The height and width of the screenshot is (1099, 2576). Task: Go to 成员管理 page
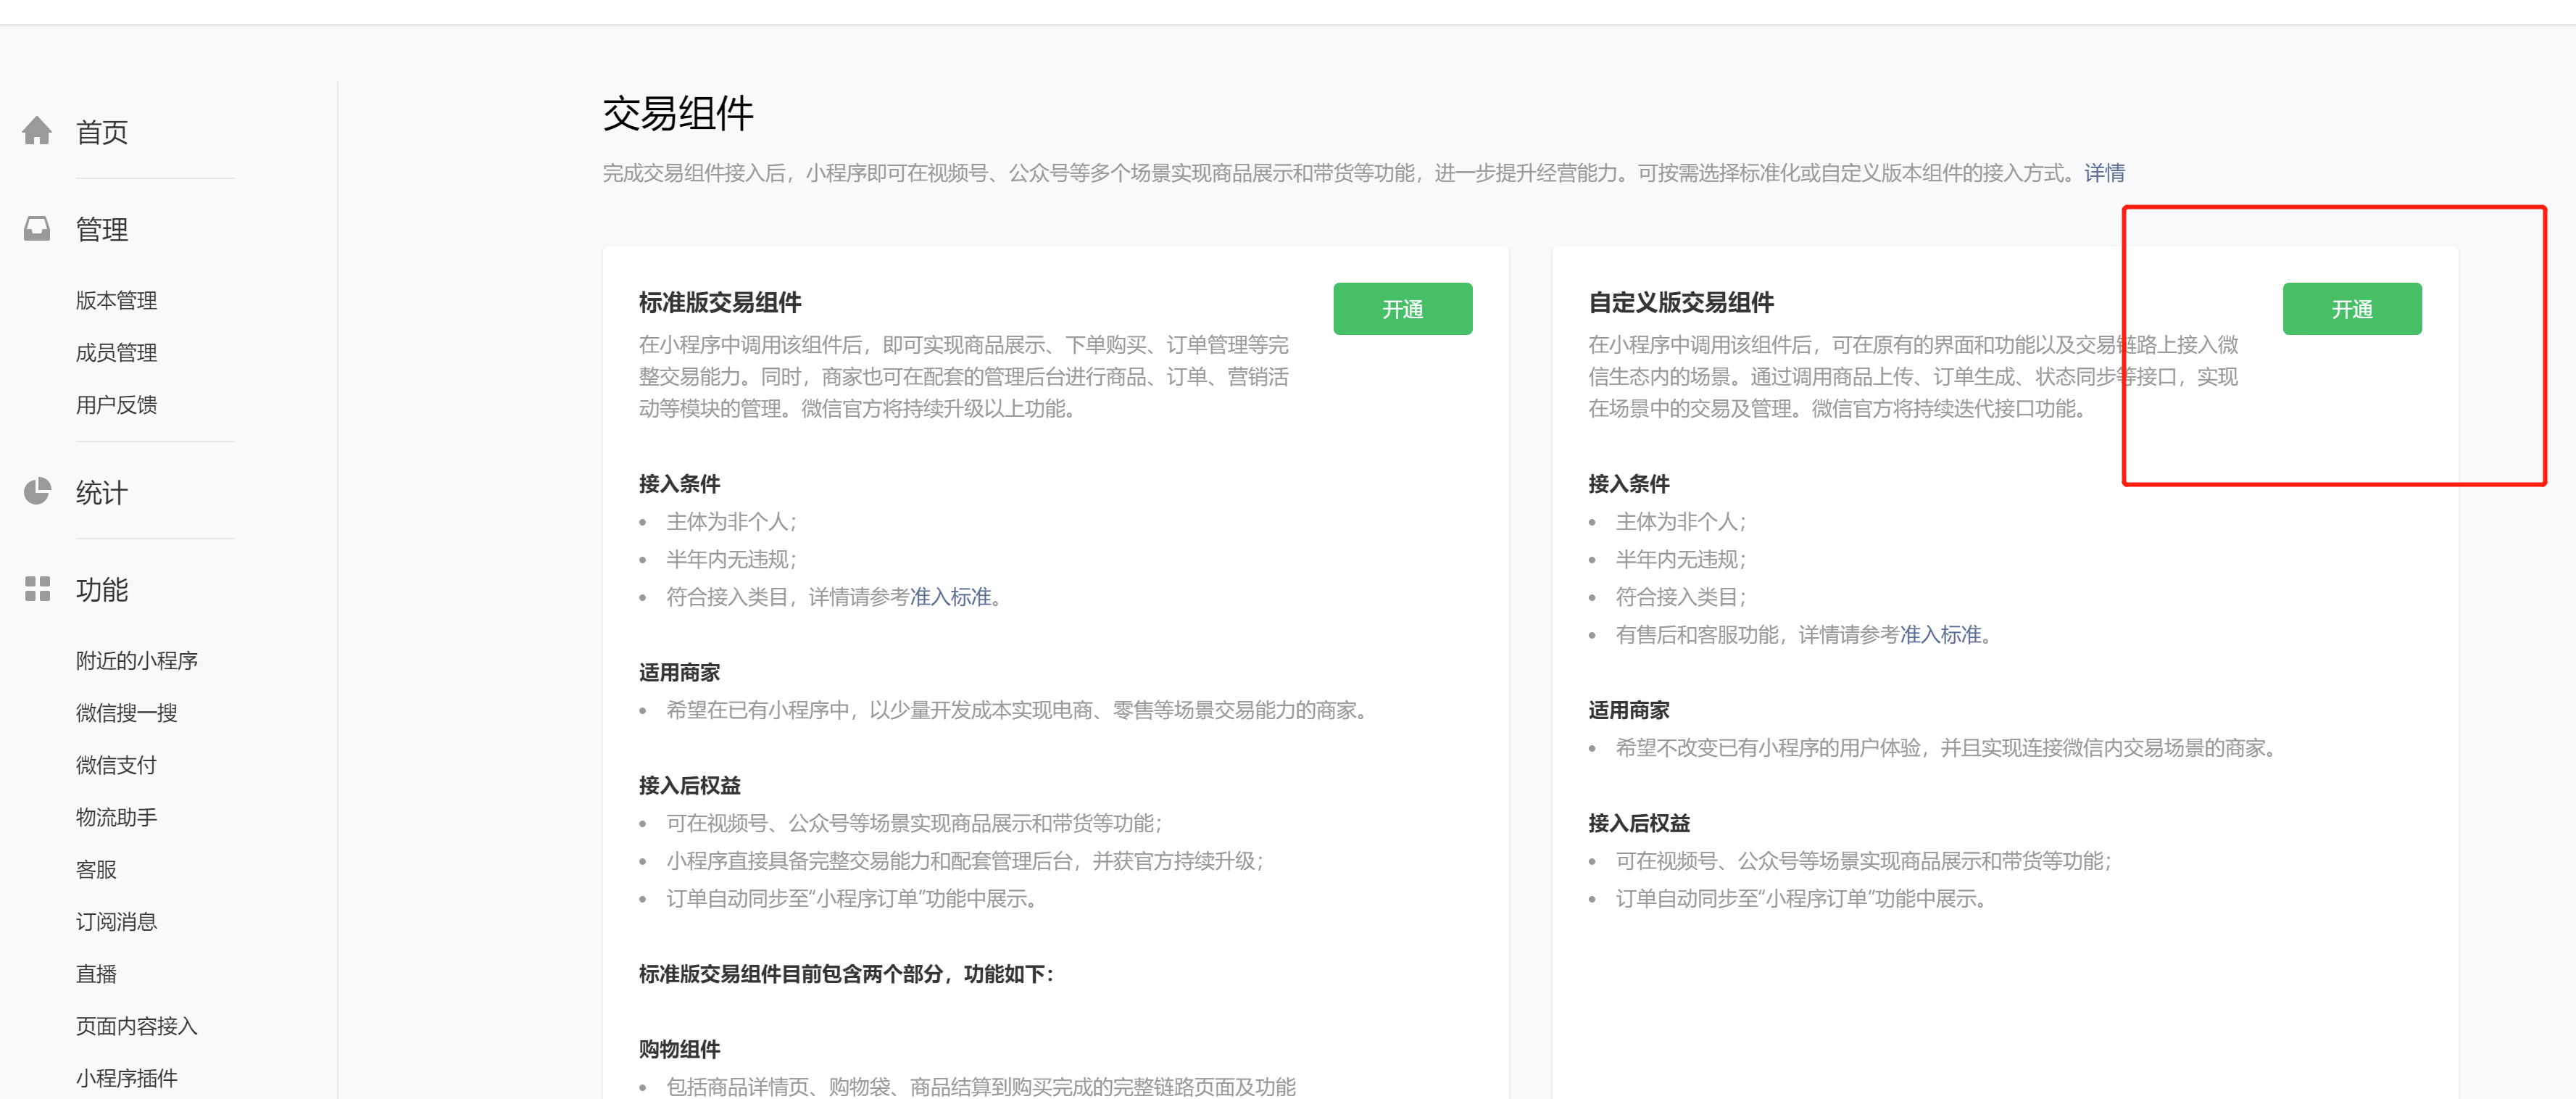click(x=116, y=352)
